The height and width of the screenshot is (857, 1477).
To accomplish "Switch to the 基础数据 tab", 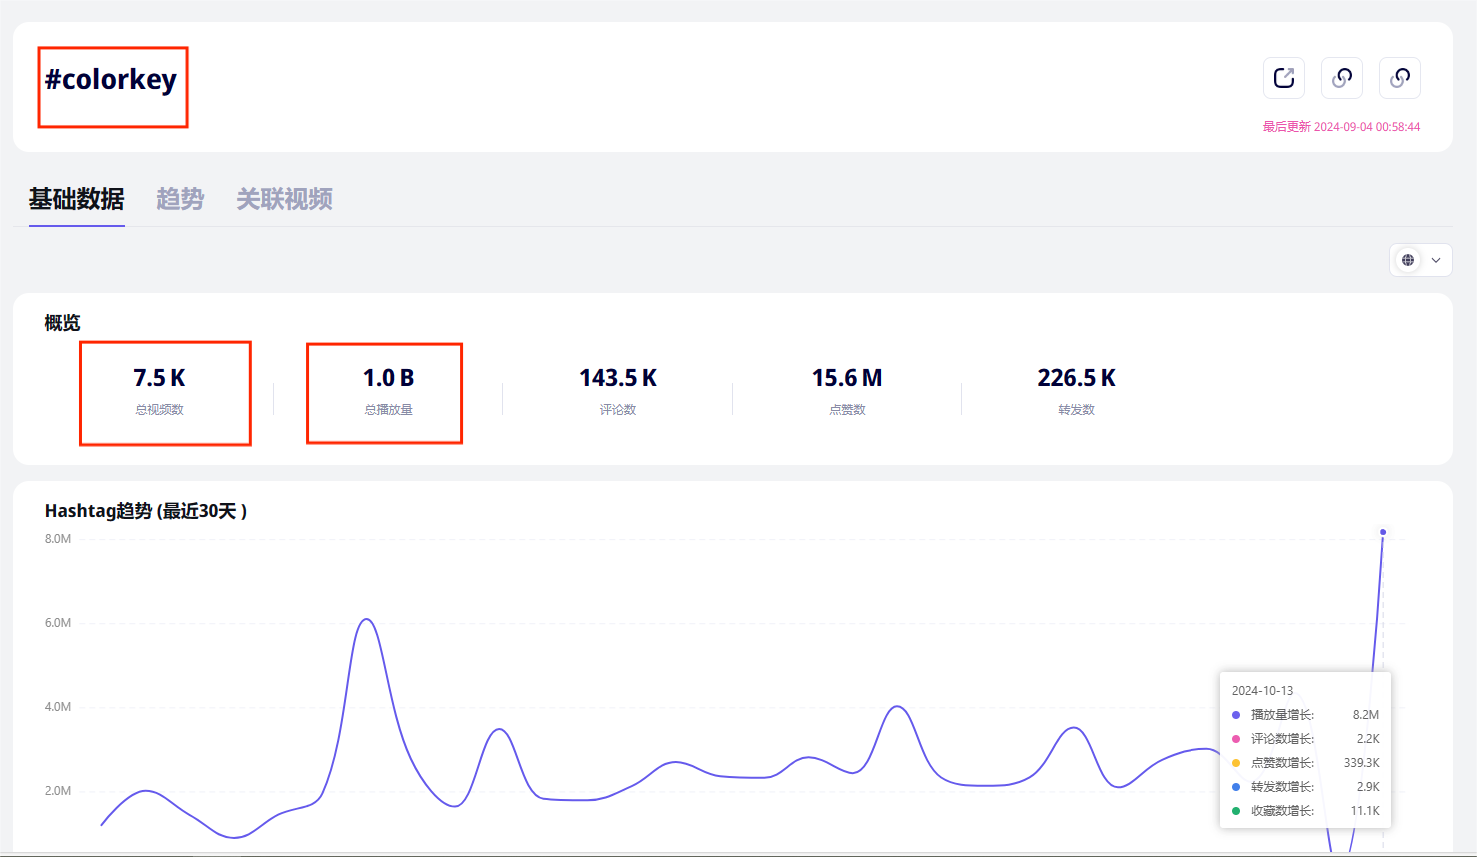I will click(x=77, y=199).
